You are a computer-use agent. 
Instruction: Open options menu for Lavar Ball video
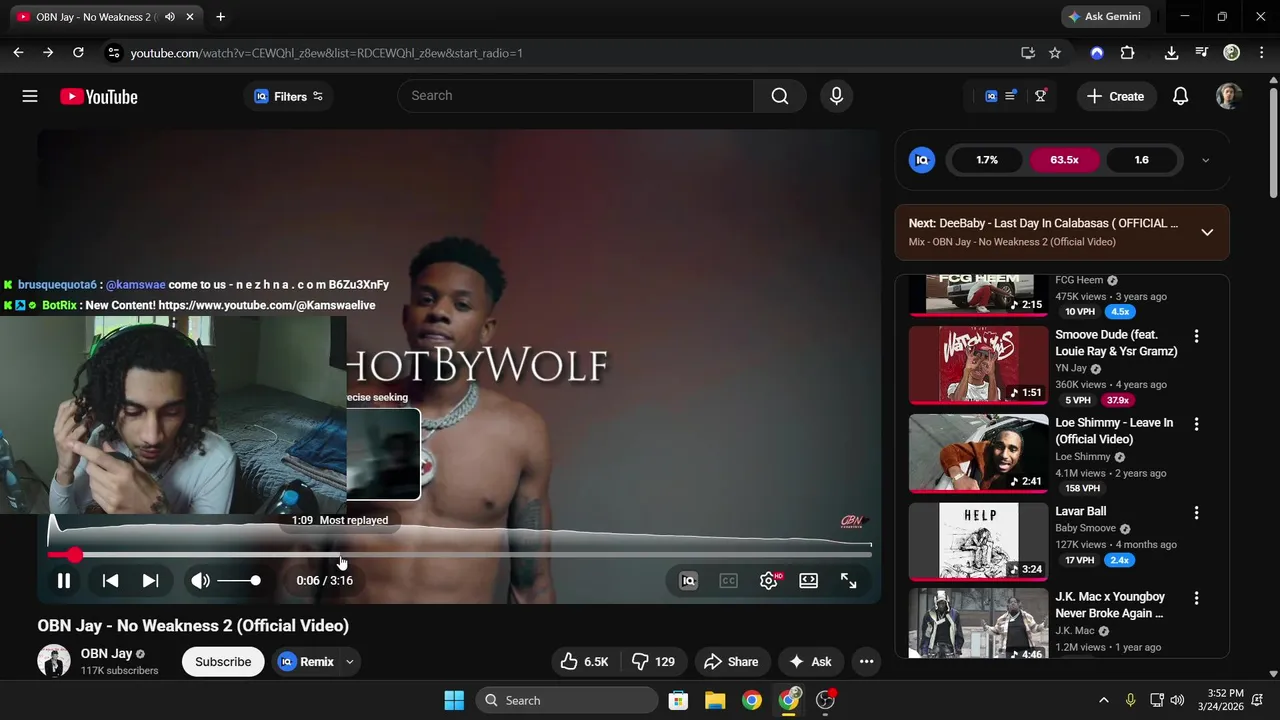pos(1196,512)
